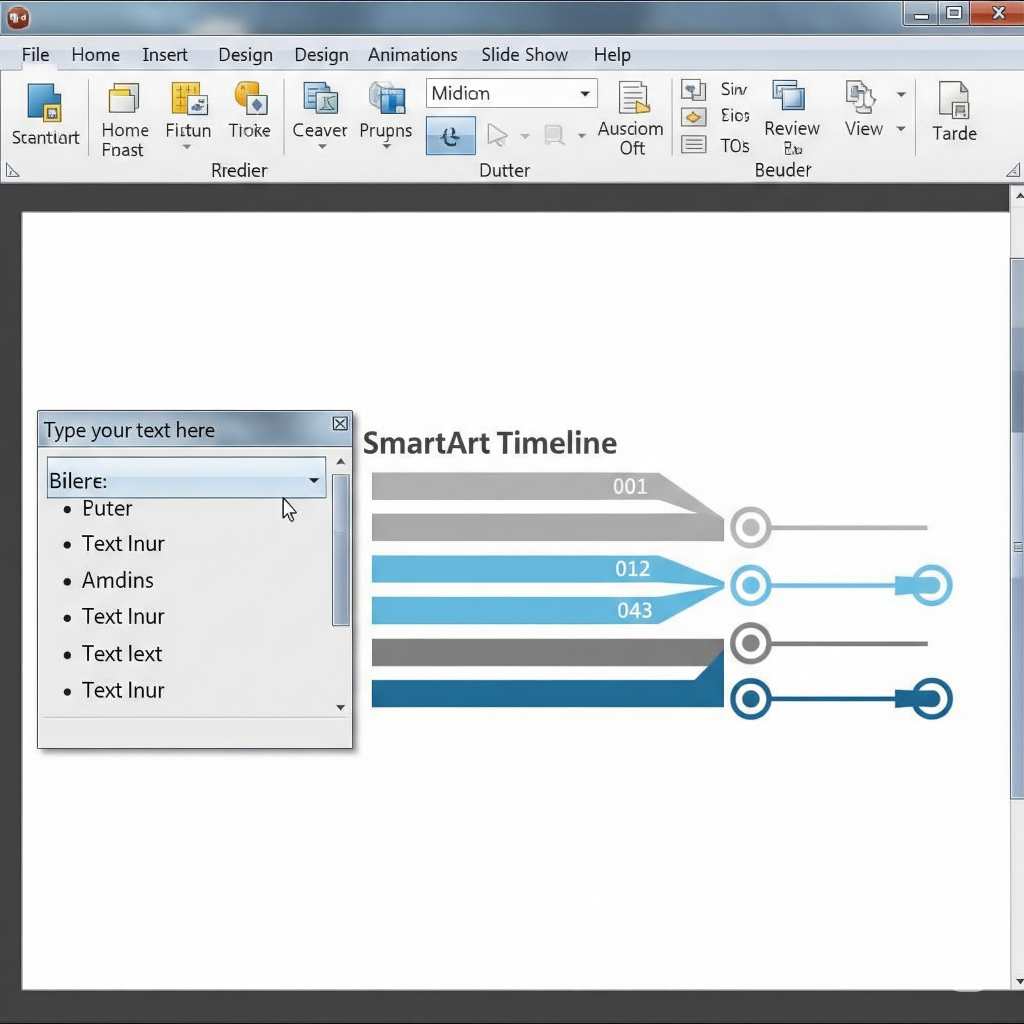Close the Type your text here pane
Image resolution: width=1024 pixels, height=1024 pixels.
[x=340, y=424]
